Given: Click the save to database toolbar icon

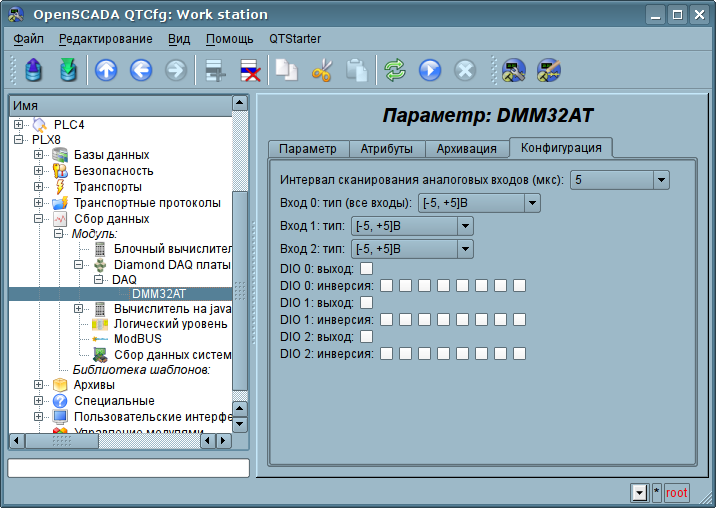Looking at the screenshot, I should pos(67,70).
